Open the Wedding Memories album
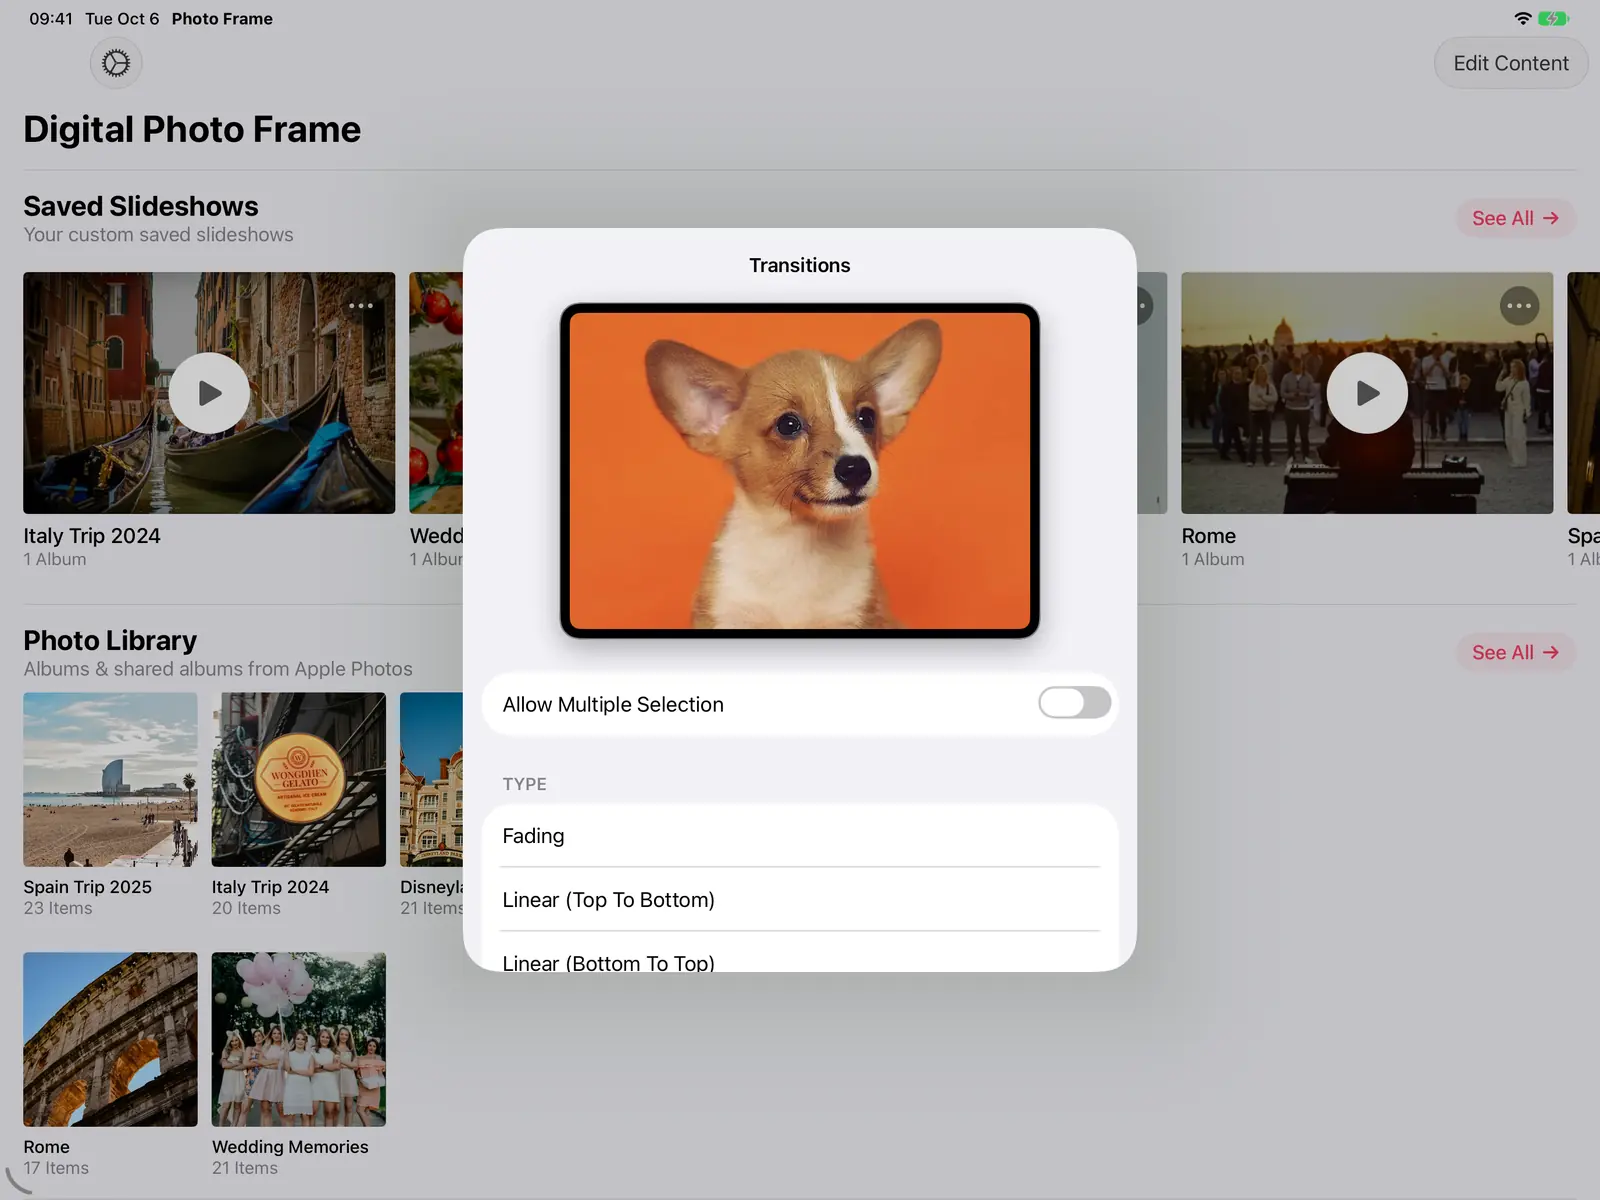Screen dimensions: 1600x1200 (x=298, y=1039)
